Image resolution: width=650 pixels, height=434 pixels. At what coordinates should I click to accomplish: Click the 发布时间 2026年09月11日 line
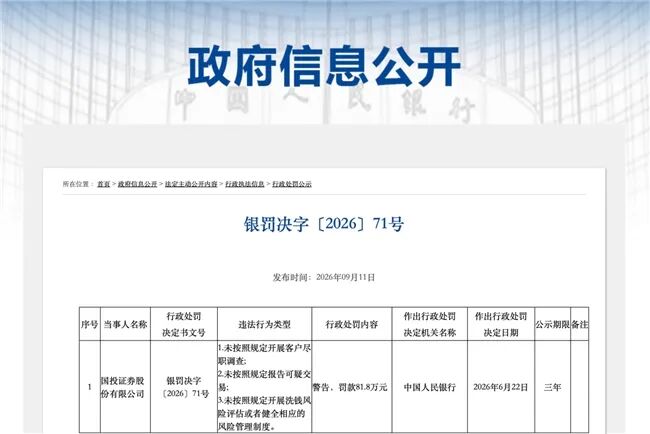tap(324, 277)
